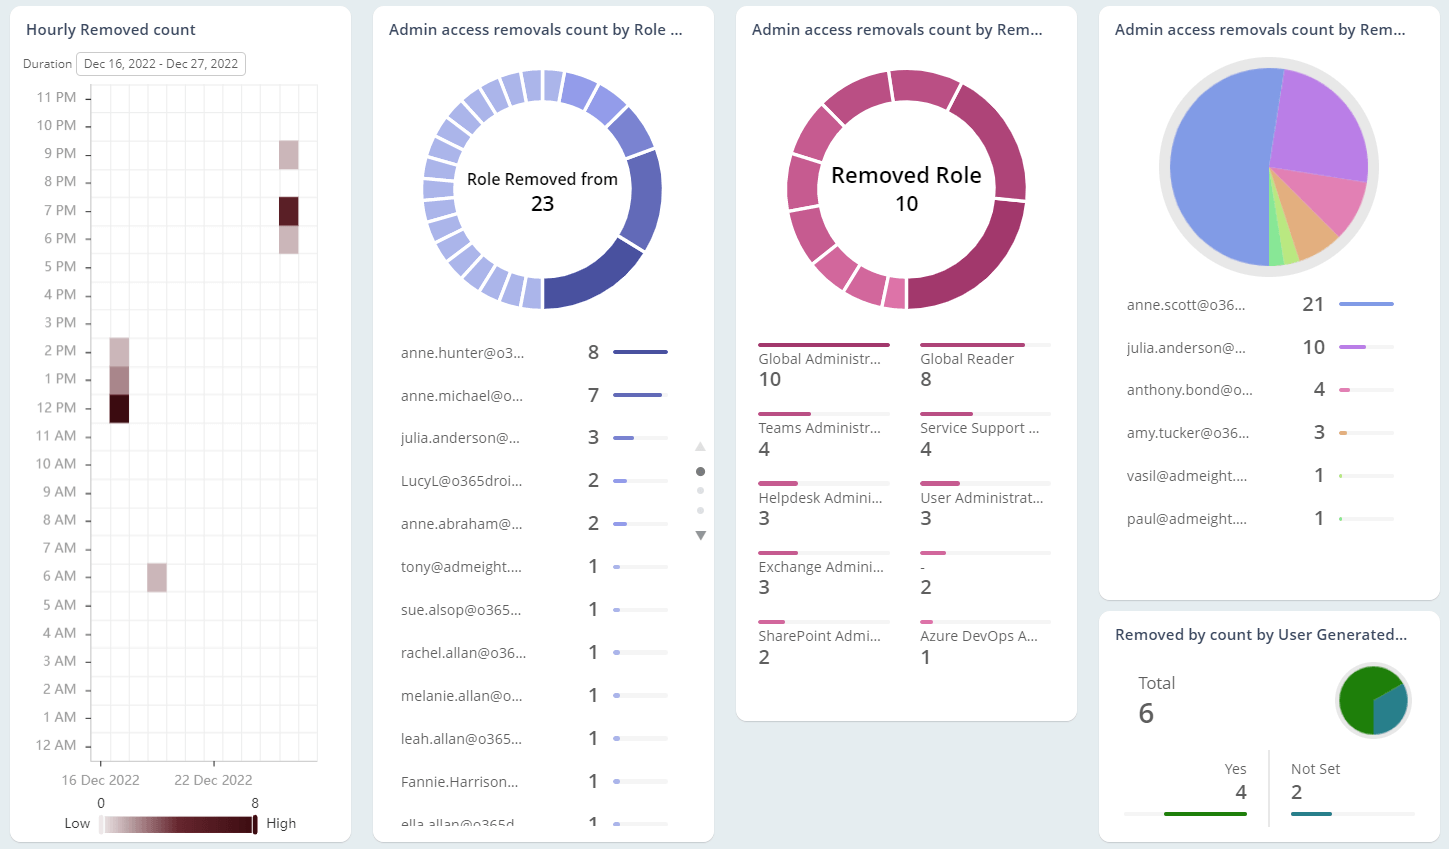Select the Yes legend showing 4

(1235, 769)
